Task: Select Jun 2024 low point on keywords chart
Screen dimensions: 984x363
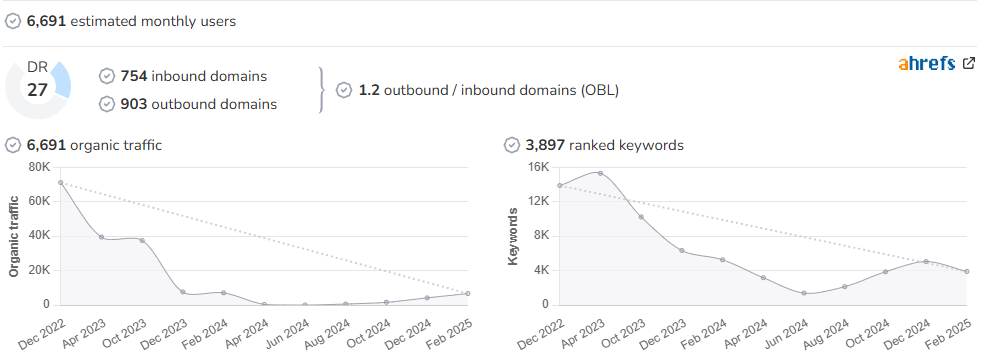Action: 804,293
